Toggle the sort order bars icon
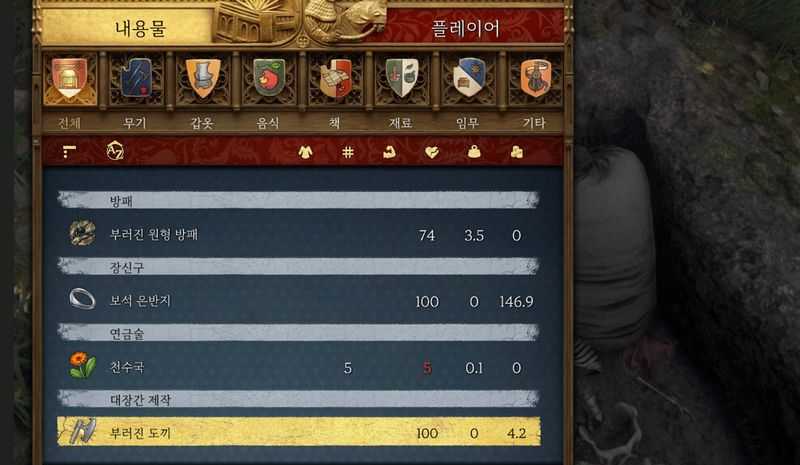 point(69,152)
